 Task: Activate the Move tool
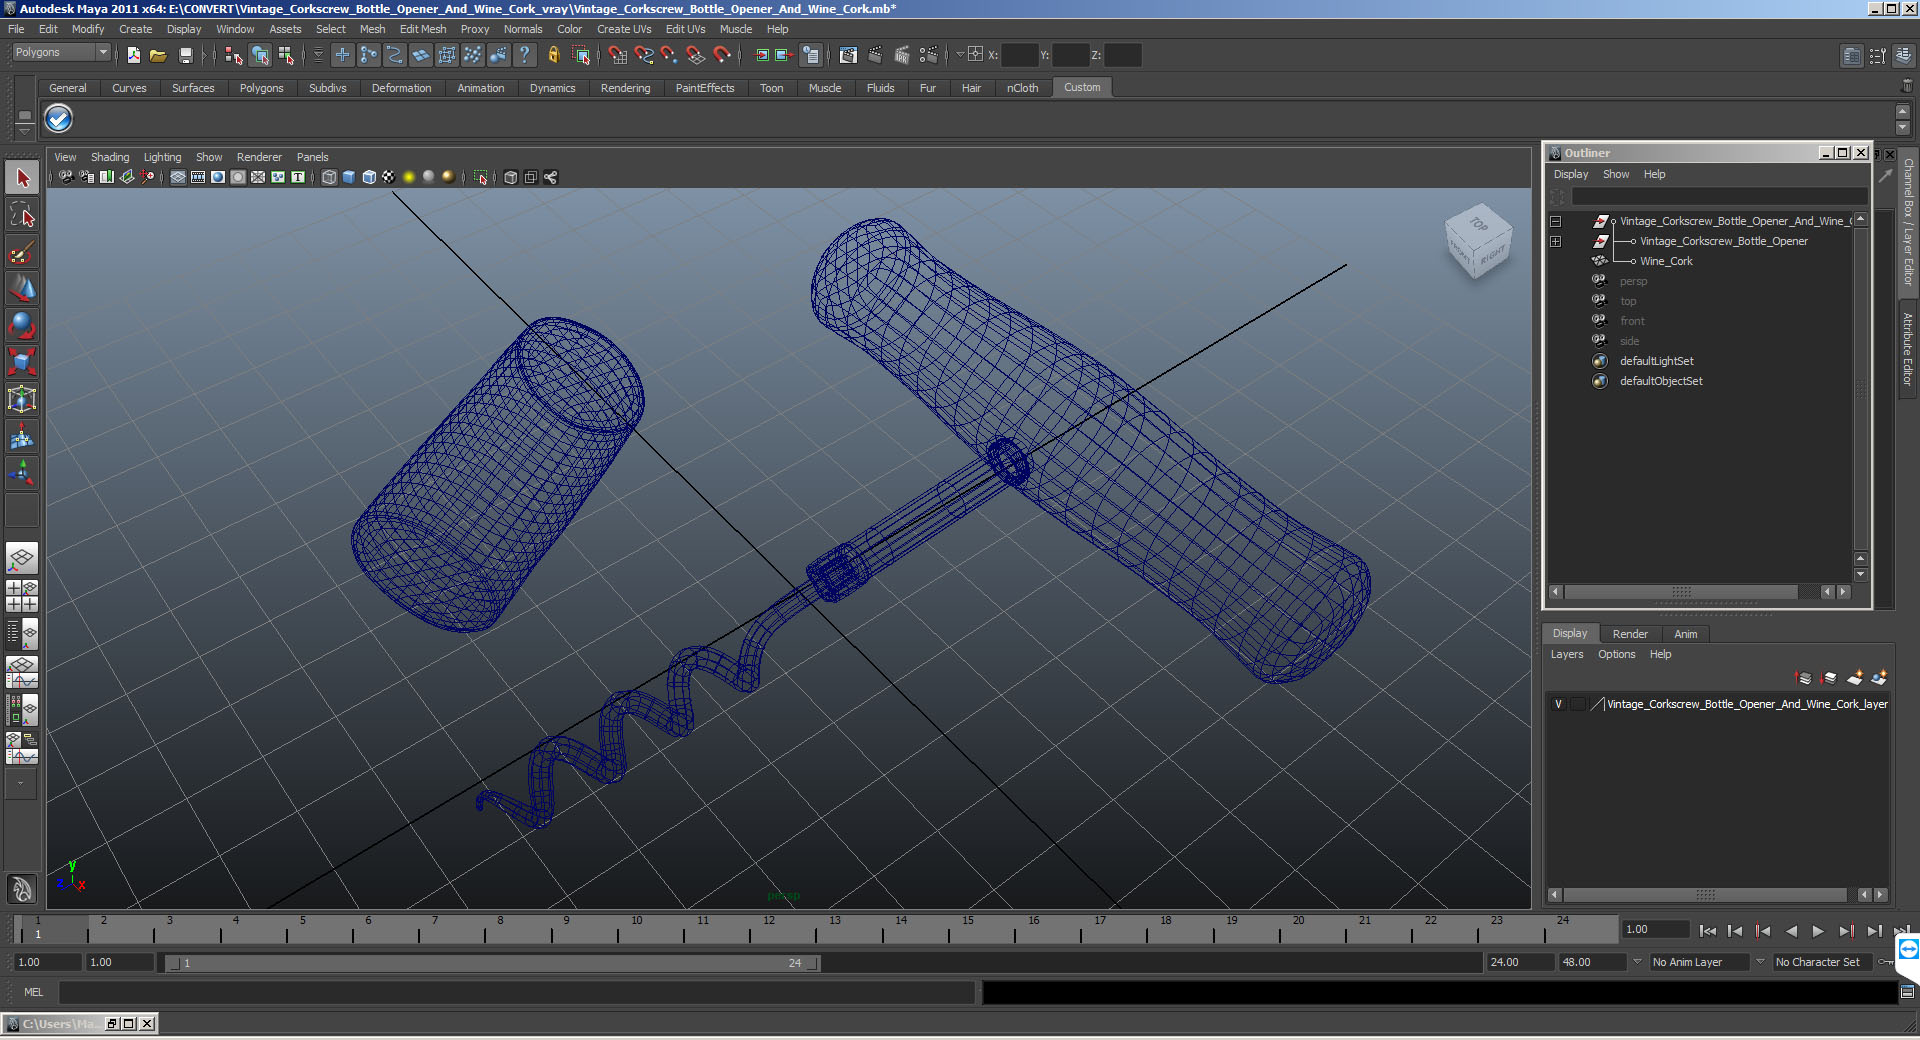tap(22, 288)
